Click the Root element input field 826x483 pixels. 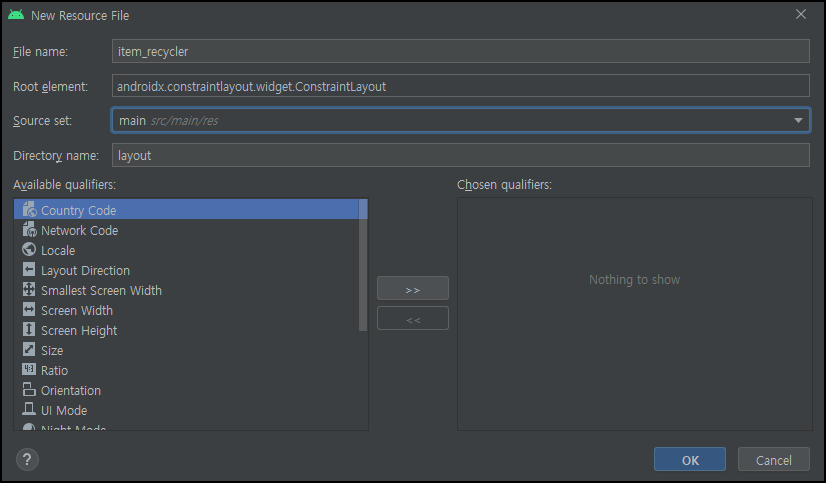click(x=461, y=86)
